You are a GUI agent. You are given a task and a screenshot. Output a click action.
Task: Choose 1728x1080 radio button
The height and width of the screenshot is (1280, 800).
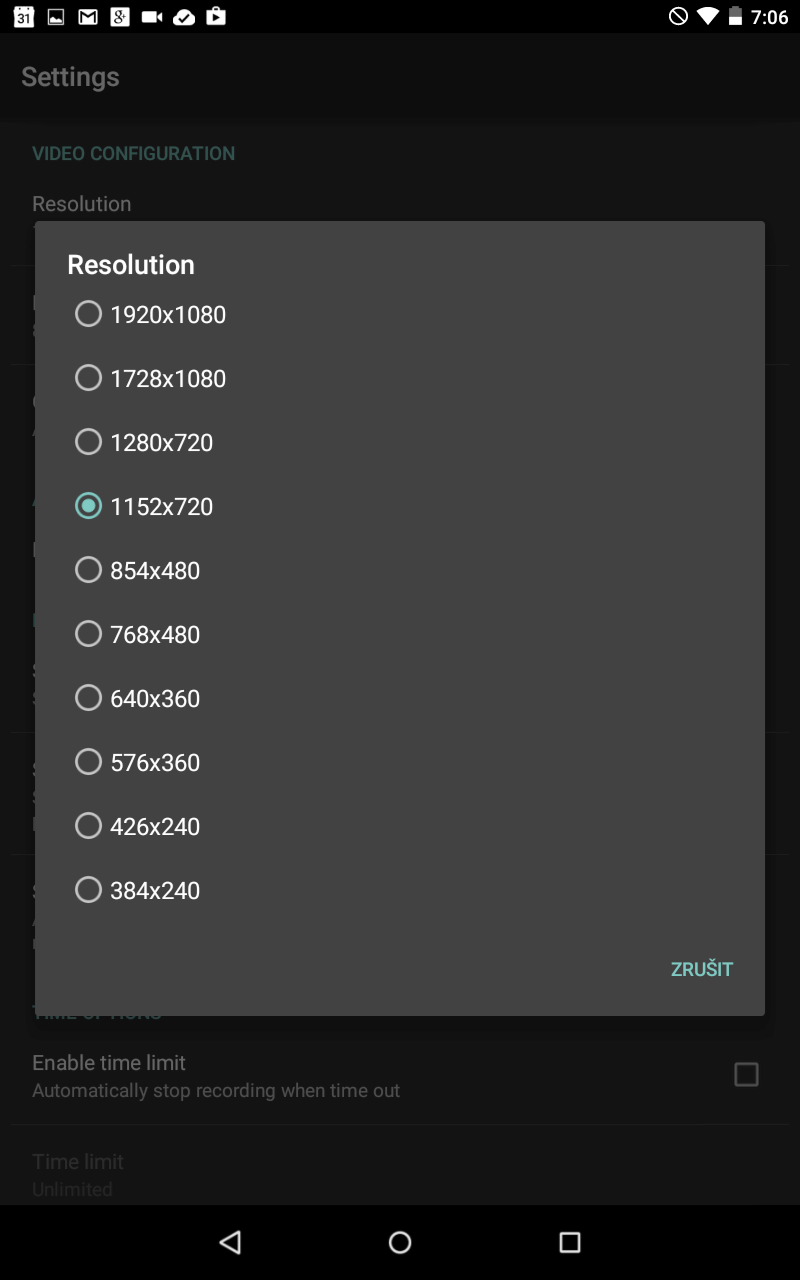pos(89,378)
